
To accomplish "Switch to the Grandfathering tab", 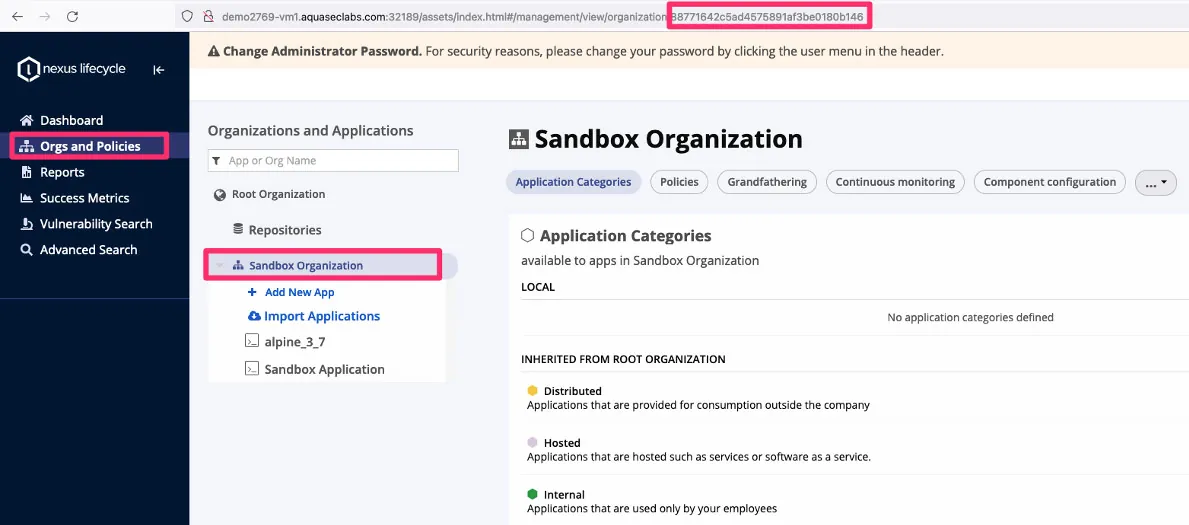I will (767, 182).
